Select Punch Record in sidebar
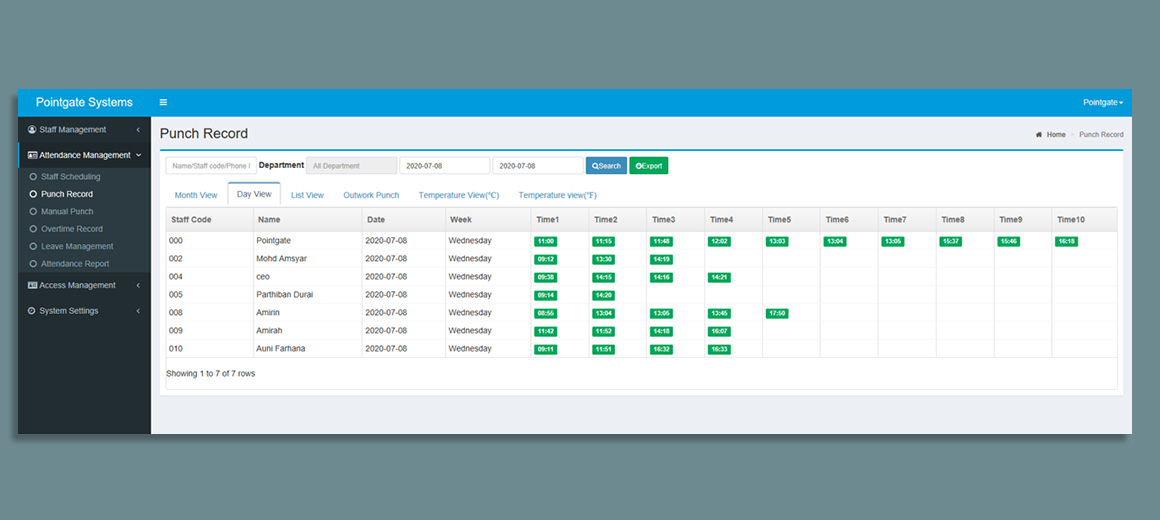This screenshot has height=520, width=1160. pos(67,194)
